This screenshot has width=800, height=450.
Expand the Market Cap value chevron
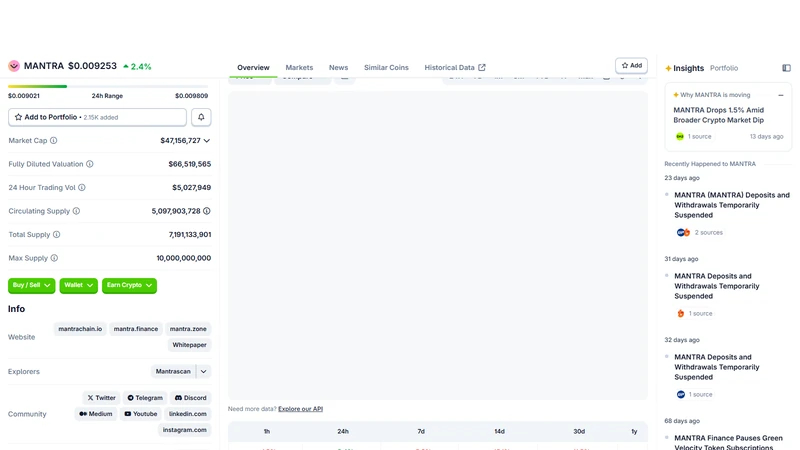click(x=207, y=140)
